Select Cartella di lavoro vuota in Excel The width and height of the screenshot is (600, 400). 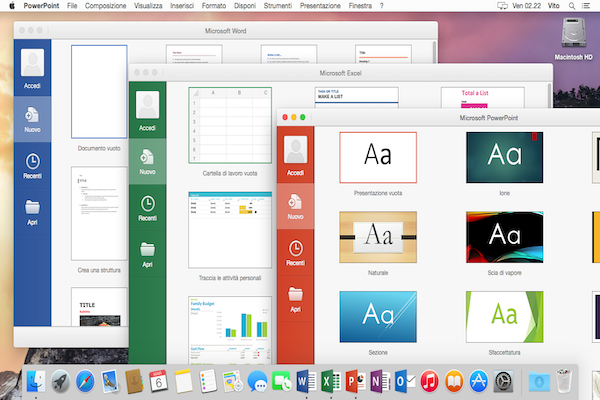tap(230, 125)
